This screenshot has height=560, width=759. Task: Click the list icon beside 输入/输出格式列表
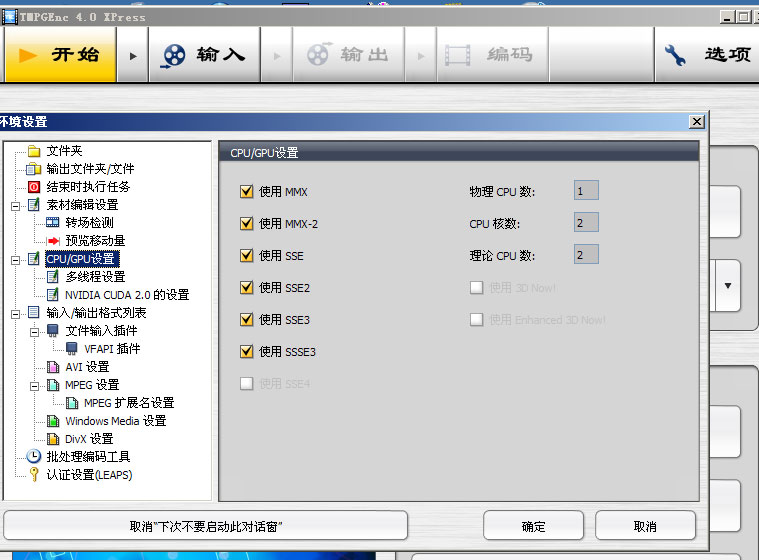(34, 313)
